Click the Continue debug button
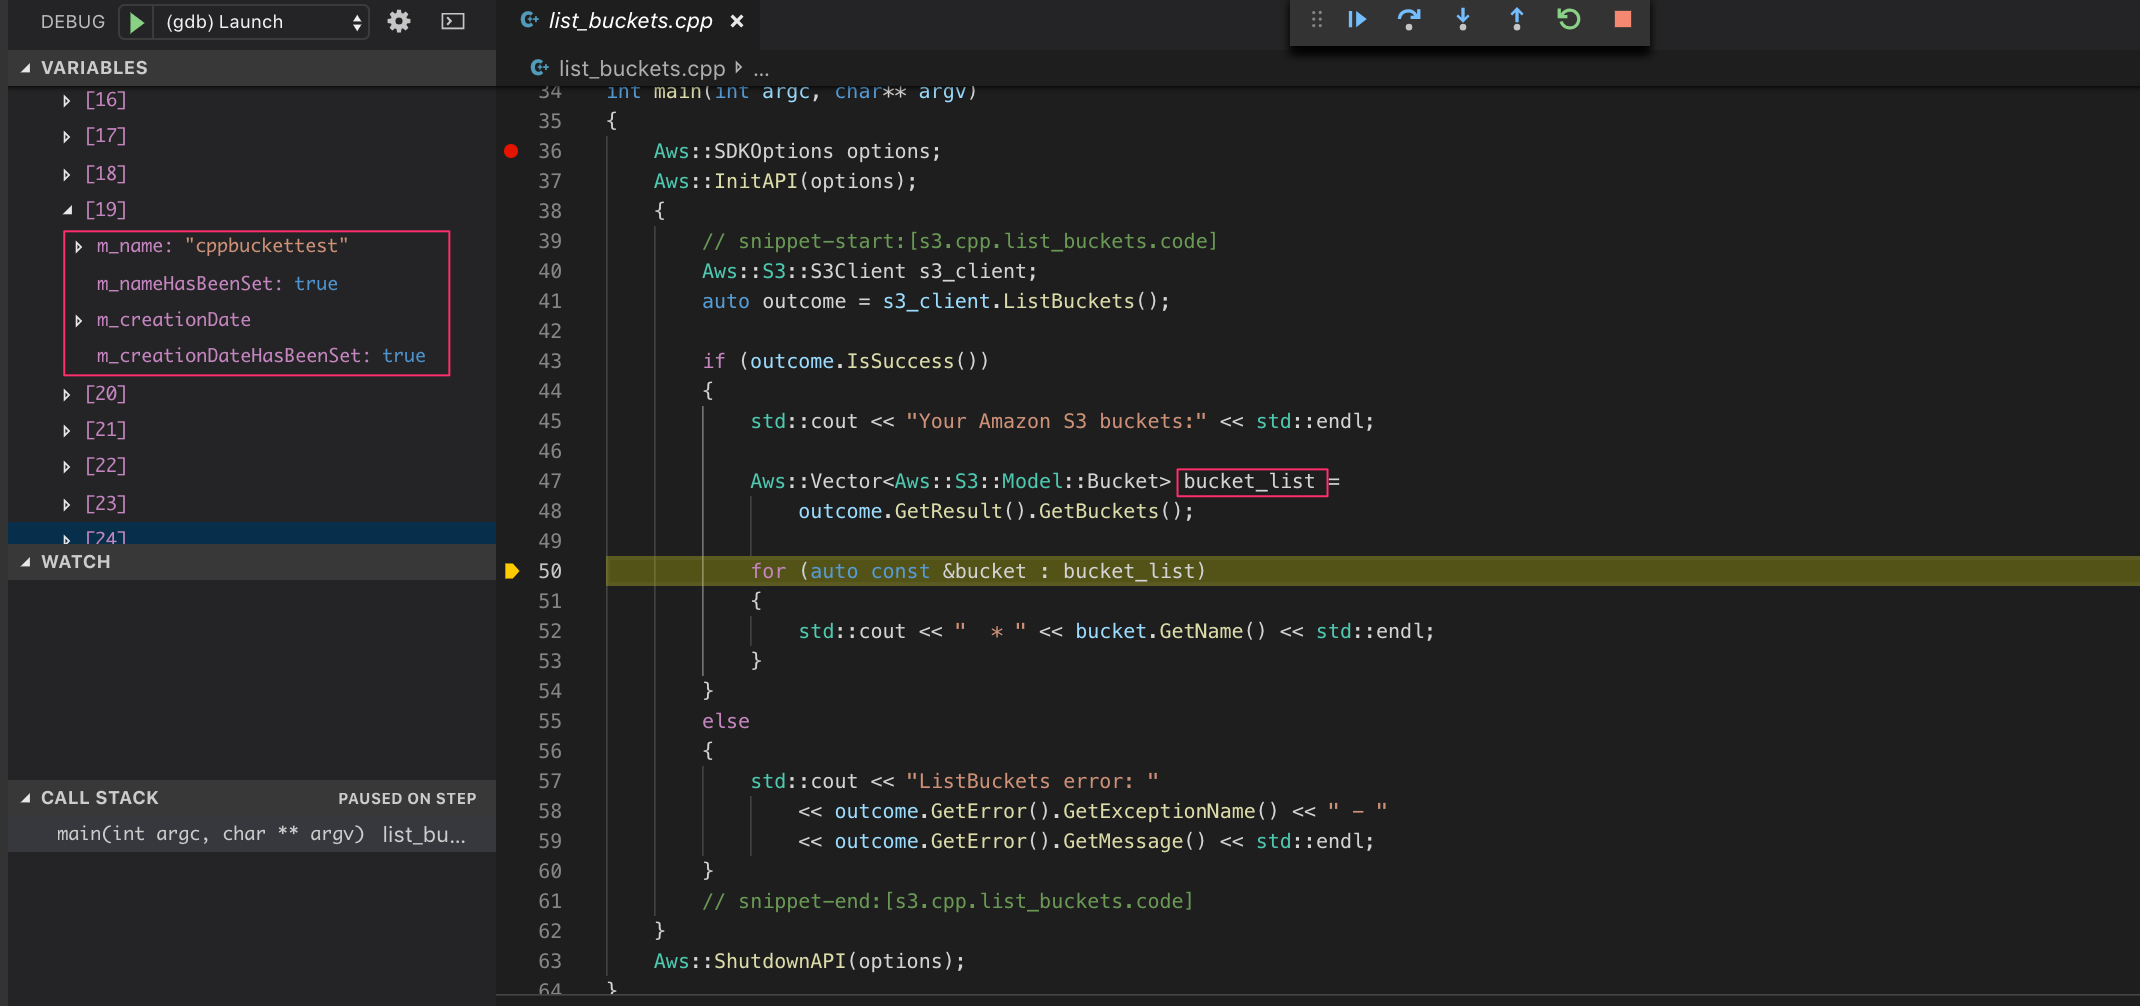The height and width of the screenshot is (1006, 2140). tap(1357, 20)
